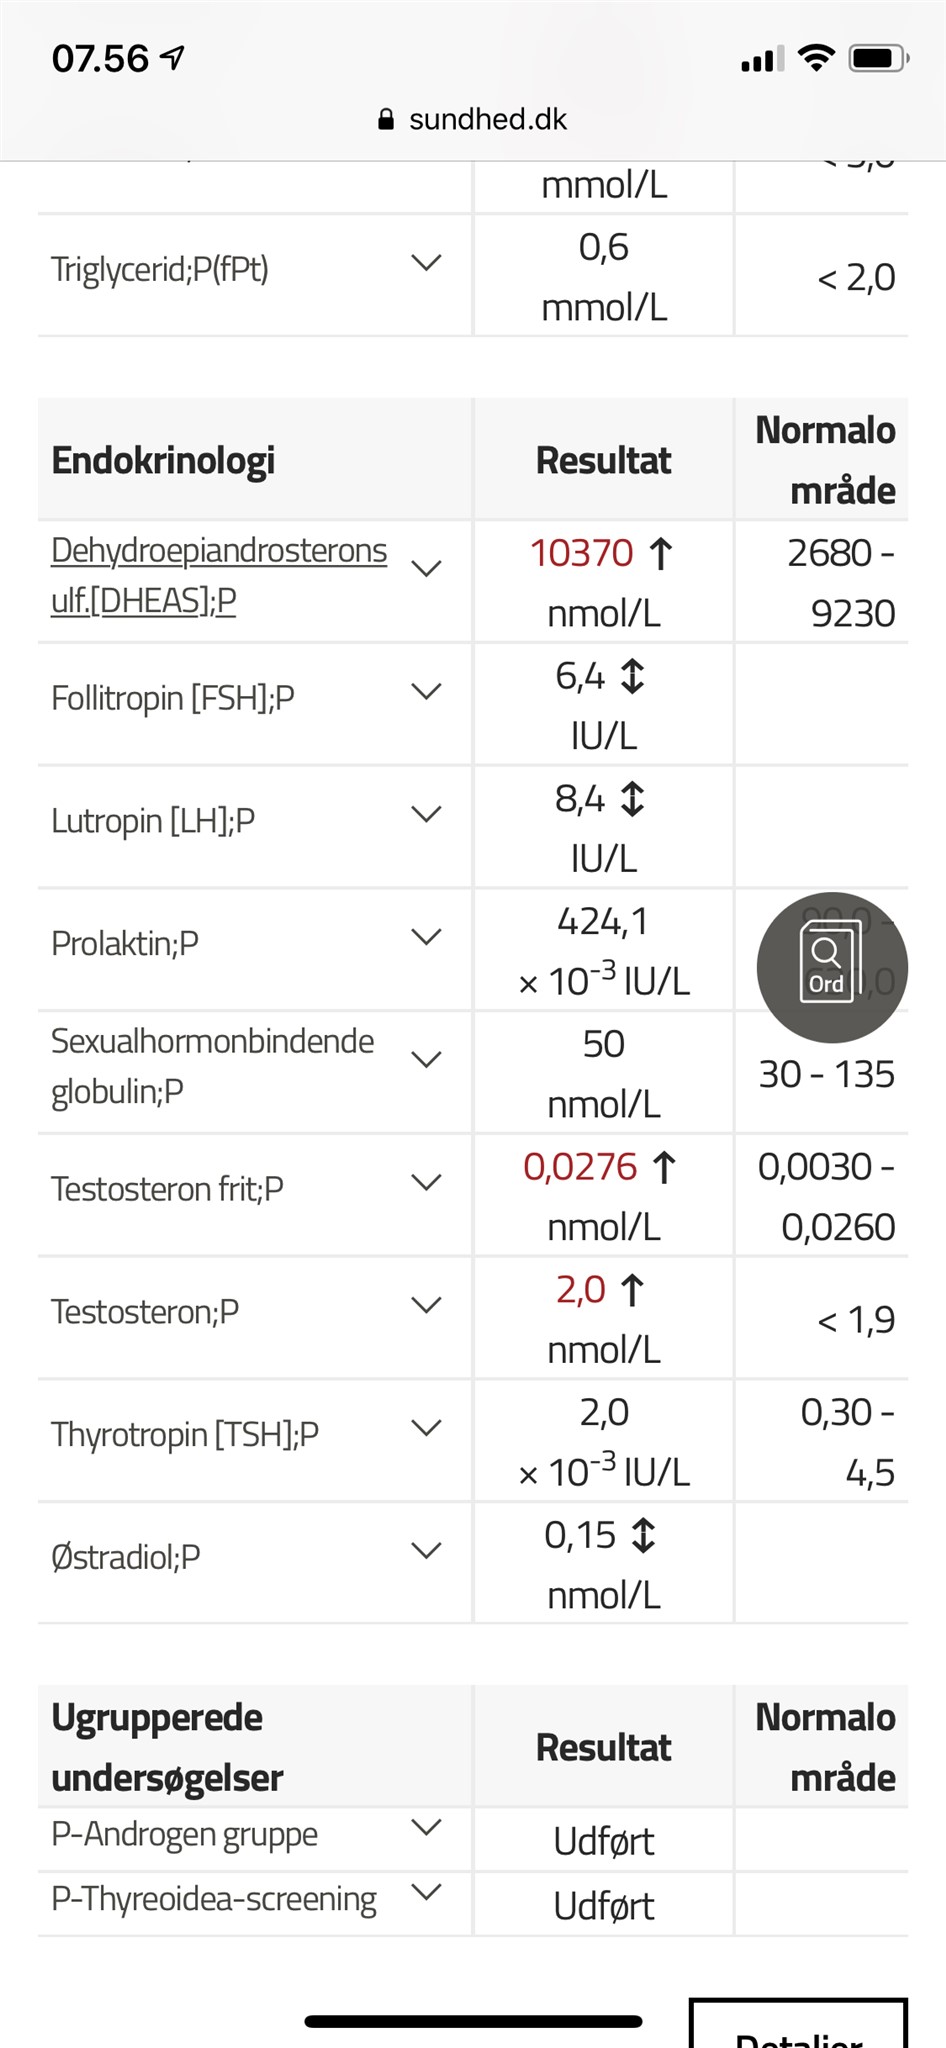Expand the Sexualhormonbindende globulin row
946x2048 pixels.
tap(427, 1060)
